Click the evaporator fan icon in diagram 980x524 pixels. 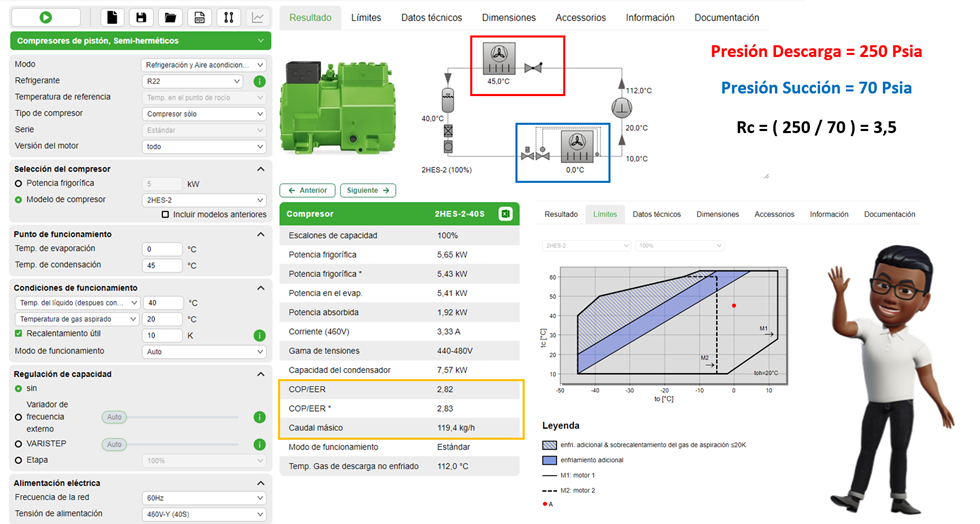(576, 147)
